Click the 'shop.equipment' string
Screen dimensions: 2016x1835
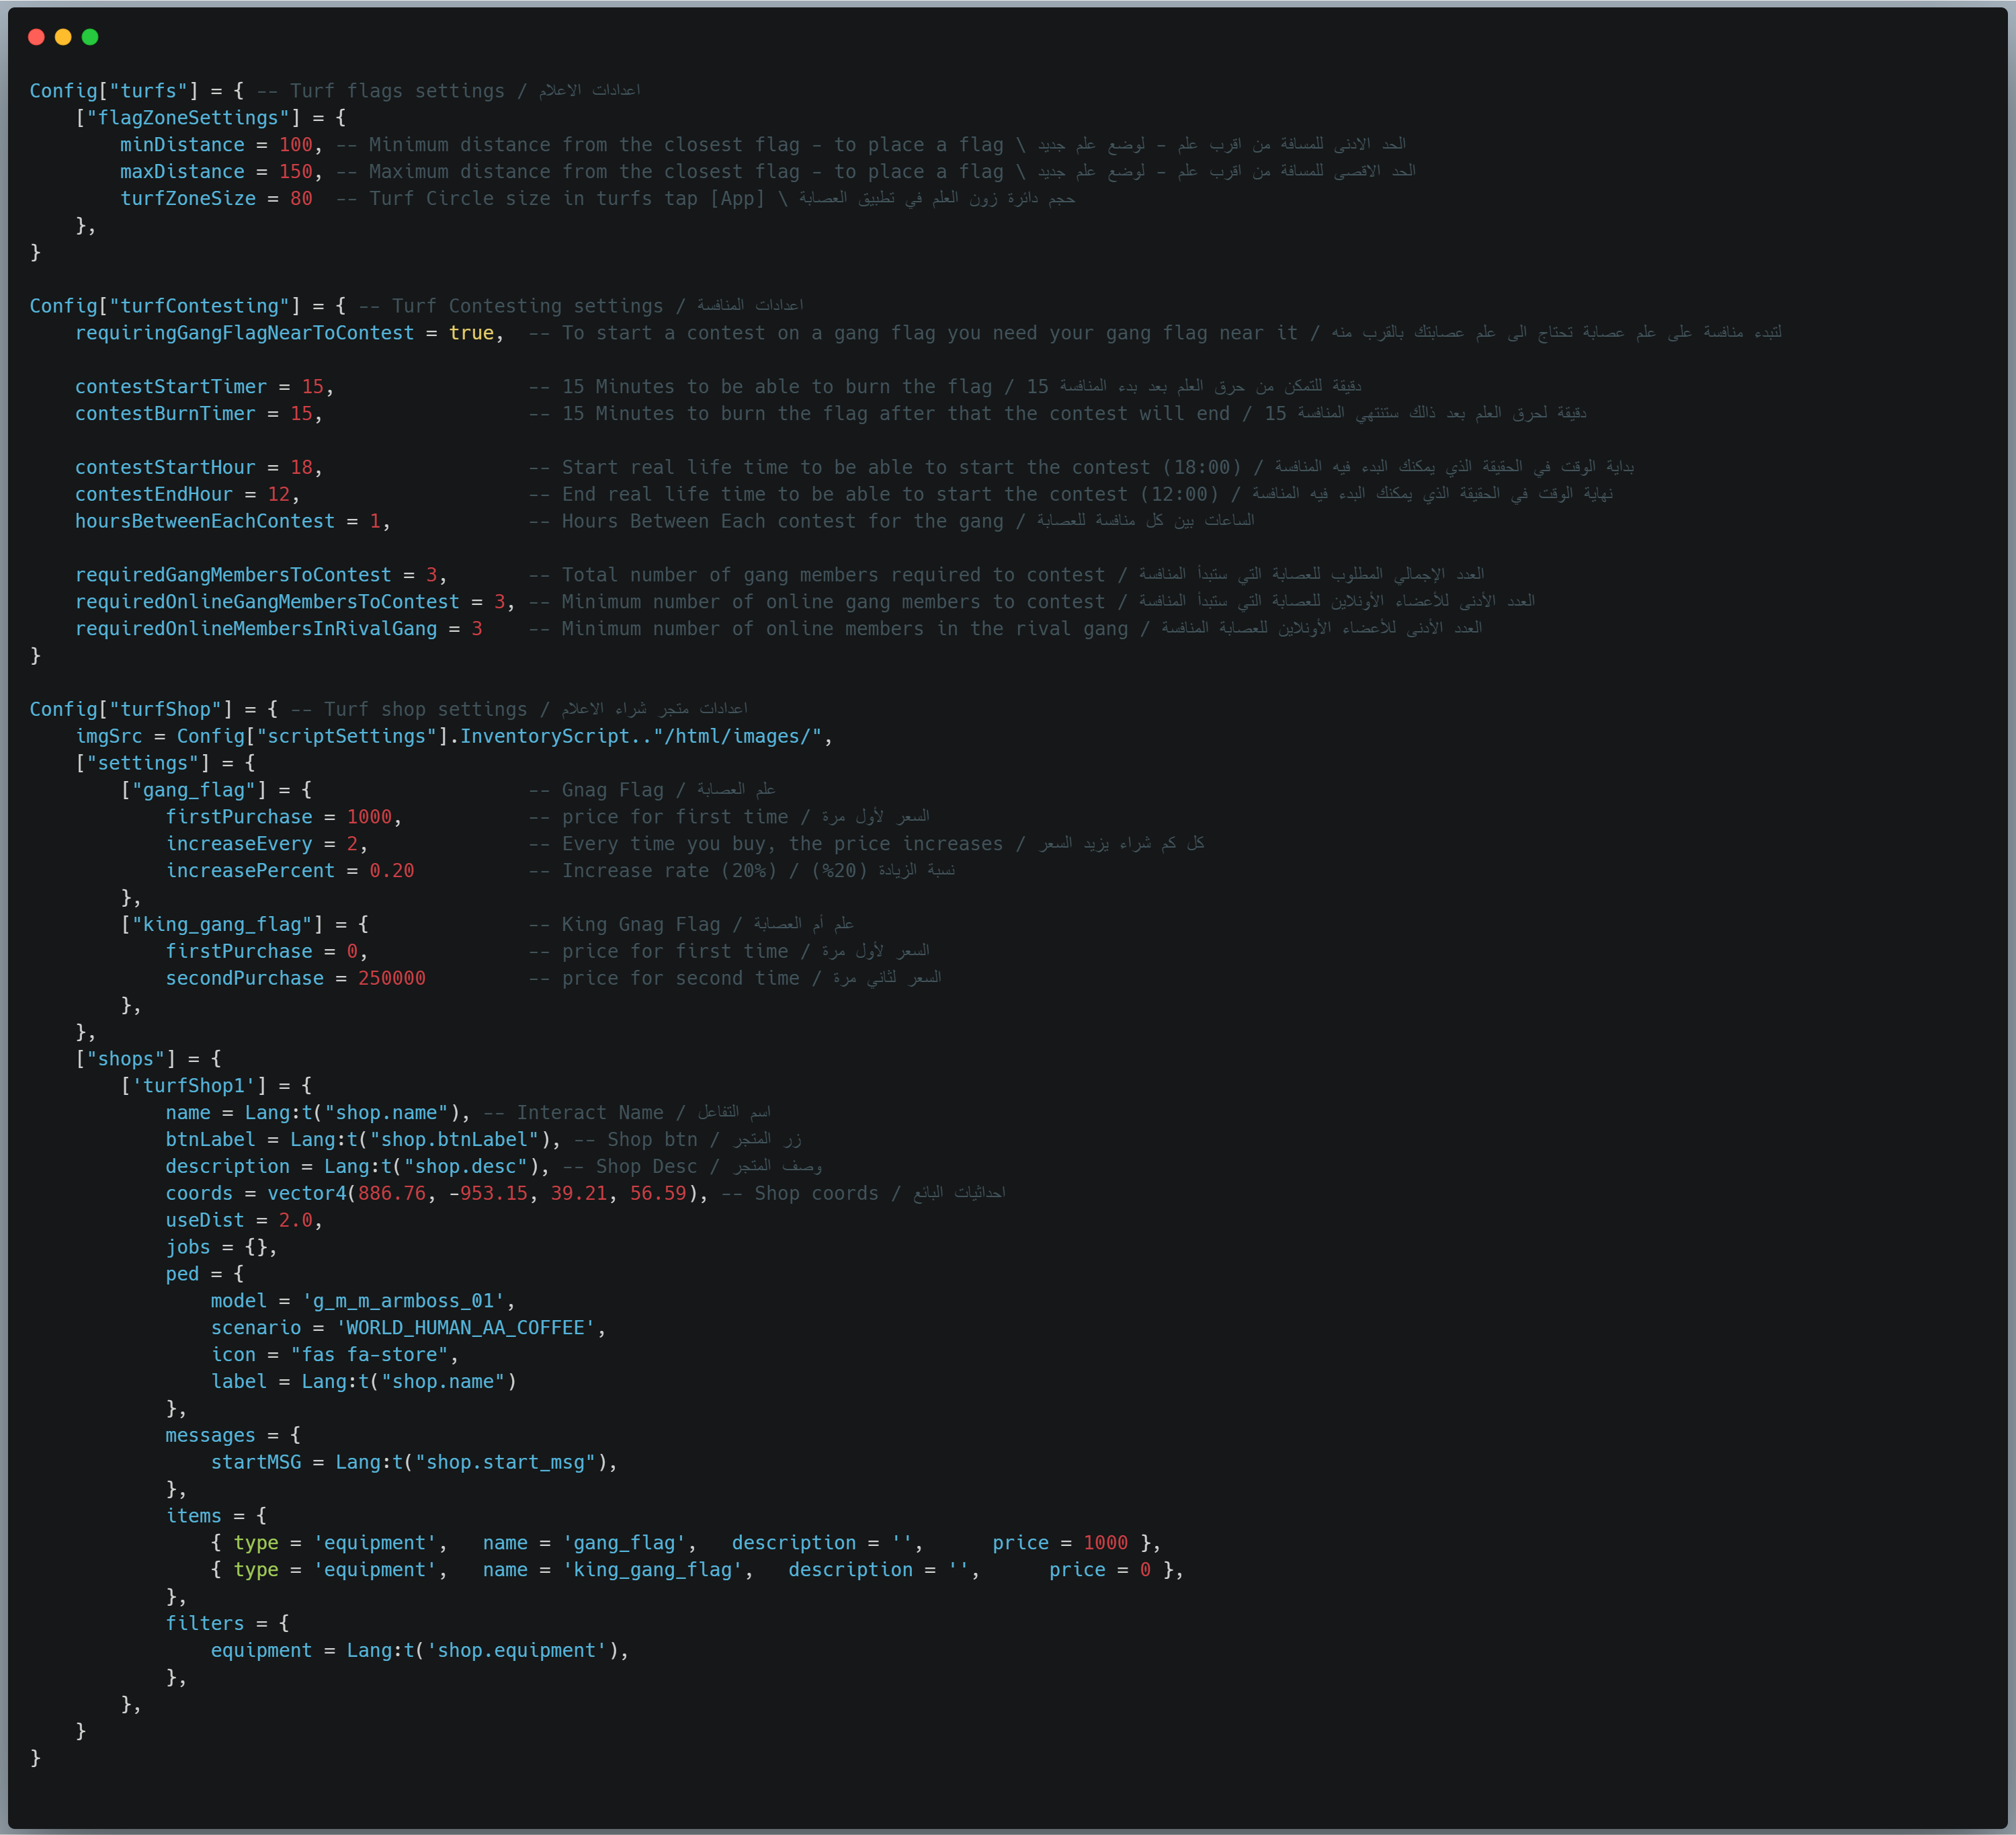click(x=517, y=1651)
